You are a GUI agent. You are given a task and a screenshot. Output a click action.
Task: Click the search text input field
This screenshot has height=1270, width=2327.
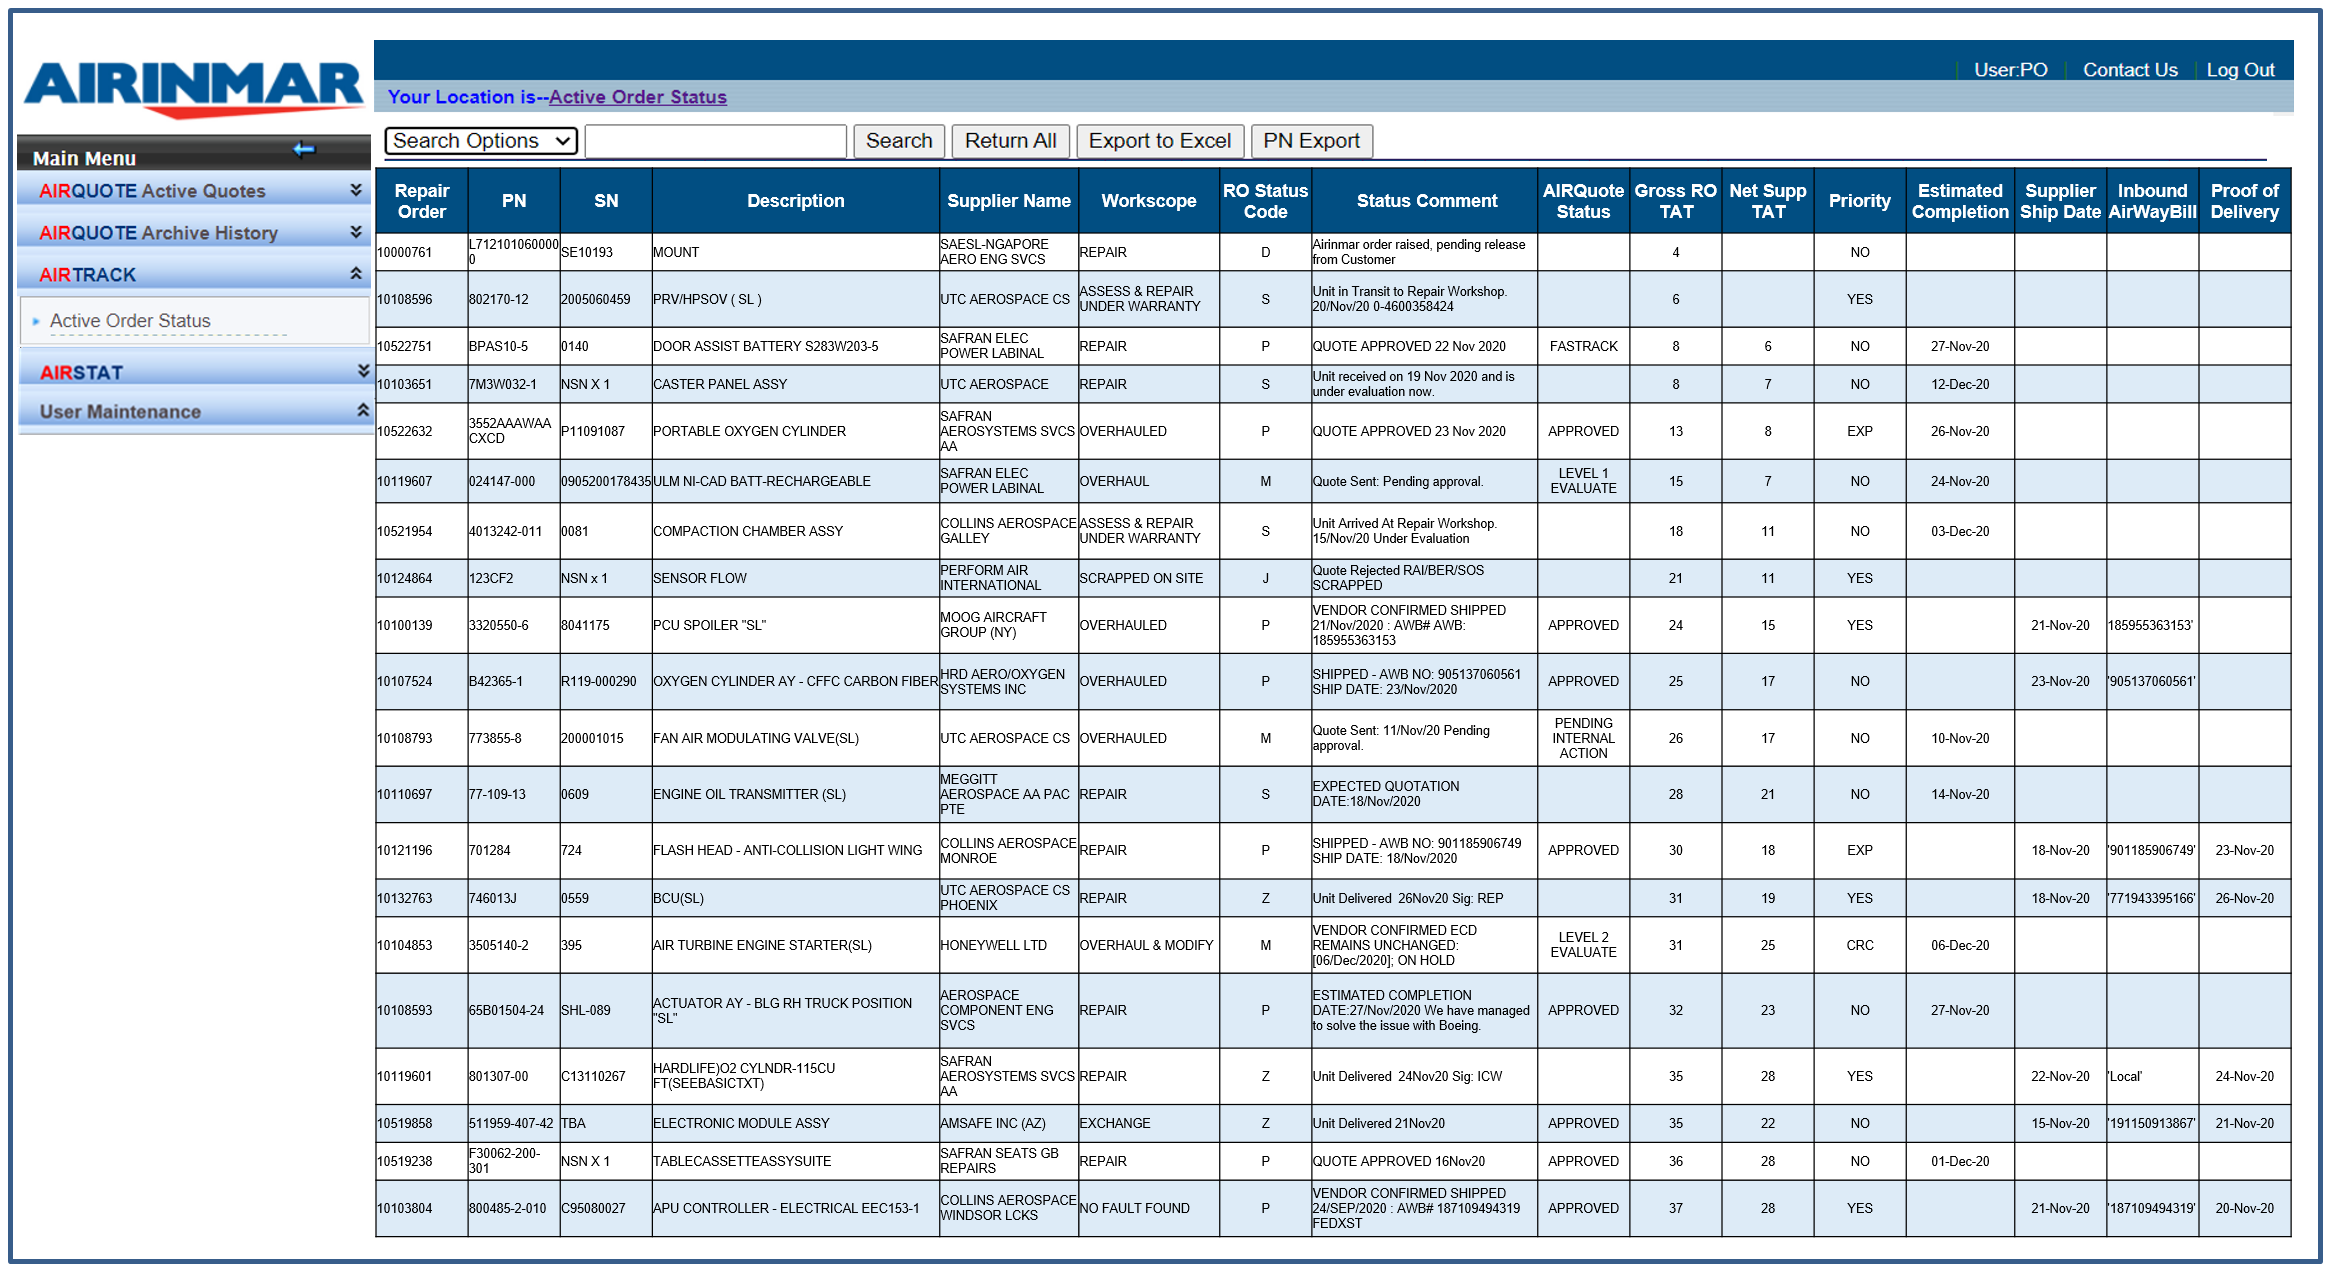(x=715, y=141)
